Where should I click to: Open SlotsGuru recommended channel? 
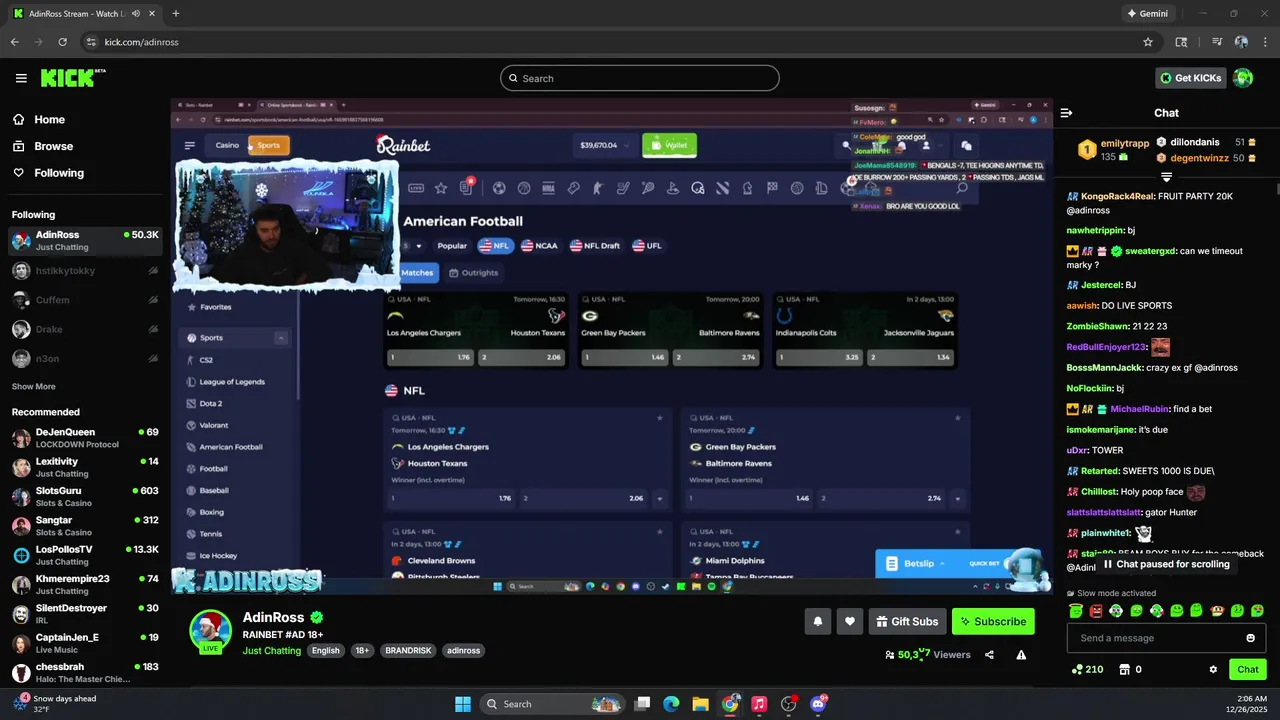pyautogui.click(x=84, y=497)
